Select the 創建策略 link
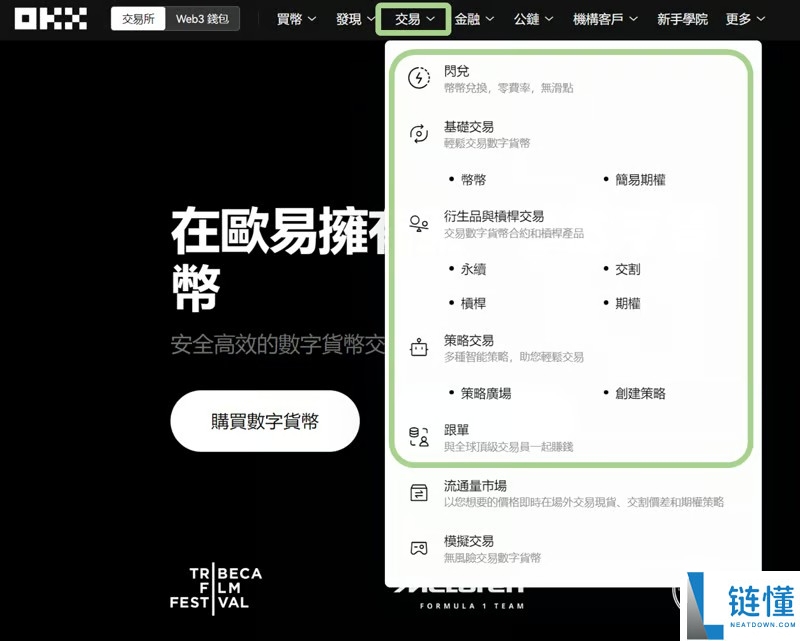The width and height of the screenshot is (800, 641). tap(640, 393)
